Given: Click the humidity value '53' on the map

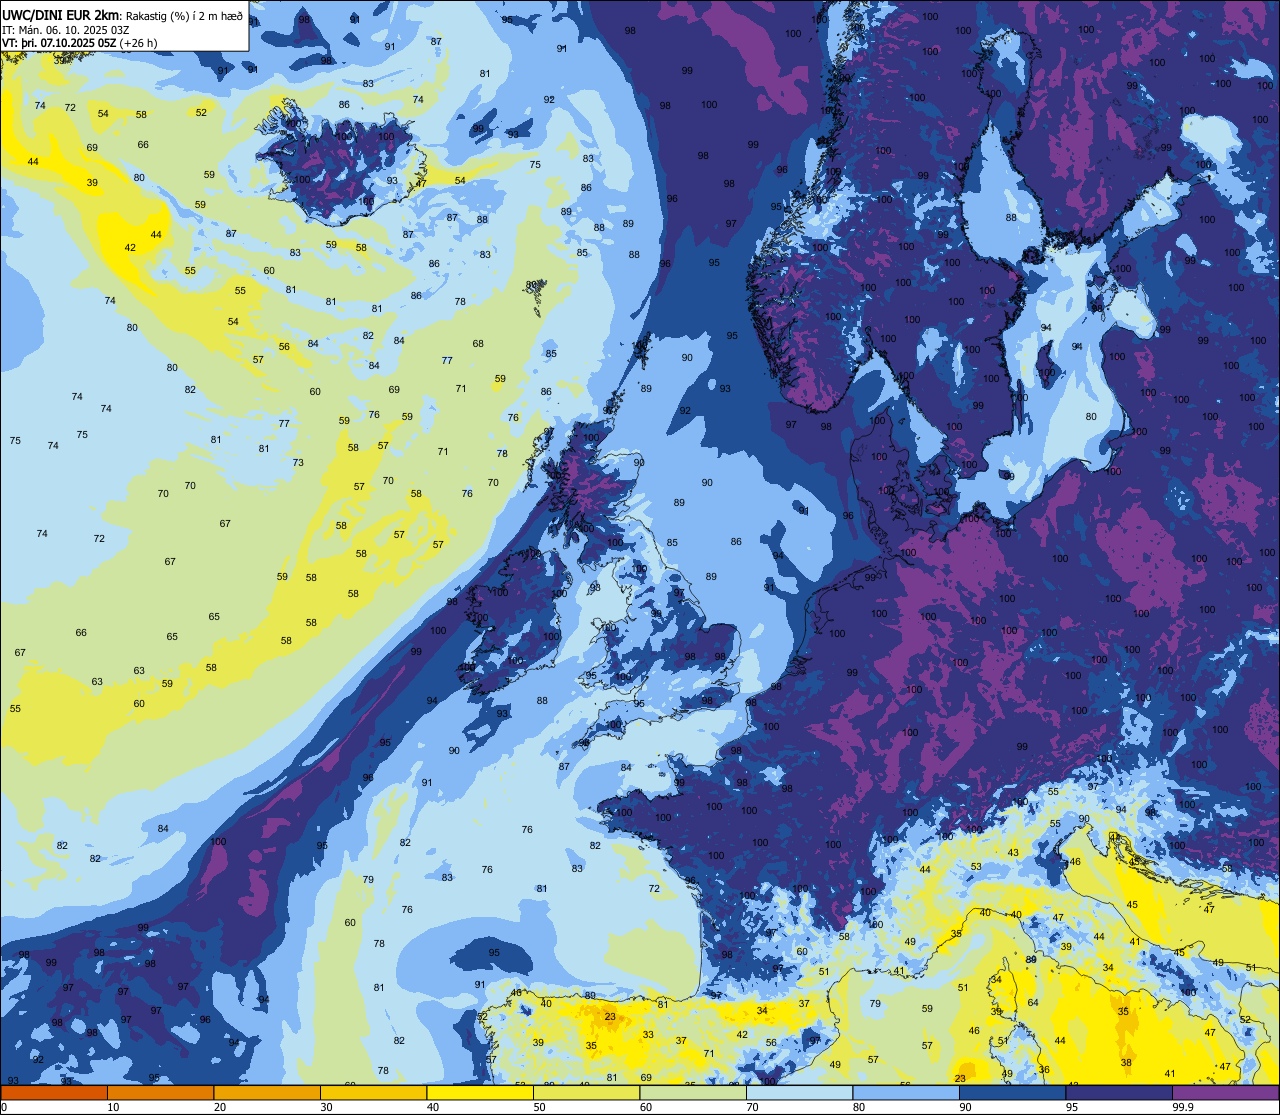Looking at the screenshot, I should click(976, 866).
